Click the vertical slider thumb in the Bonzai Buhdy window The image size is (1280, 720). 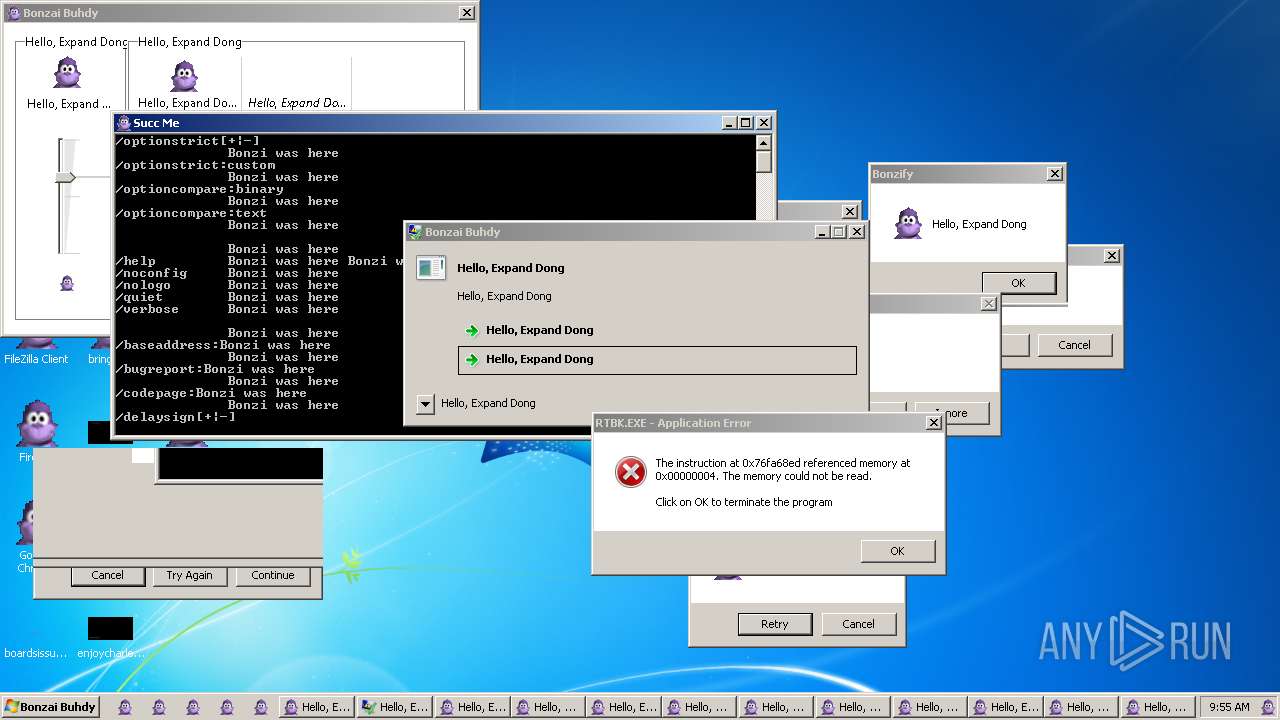[65, 177]
